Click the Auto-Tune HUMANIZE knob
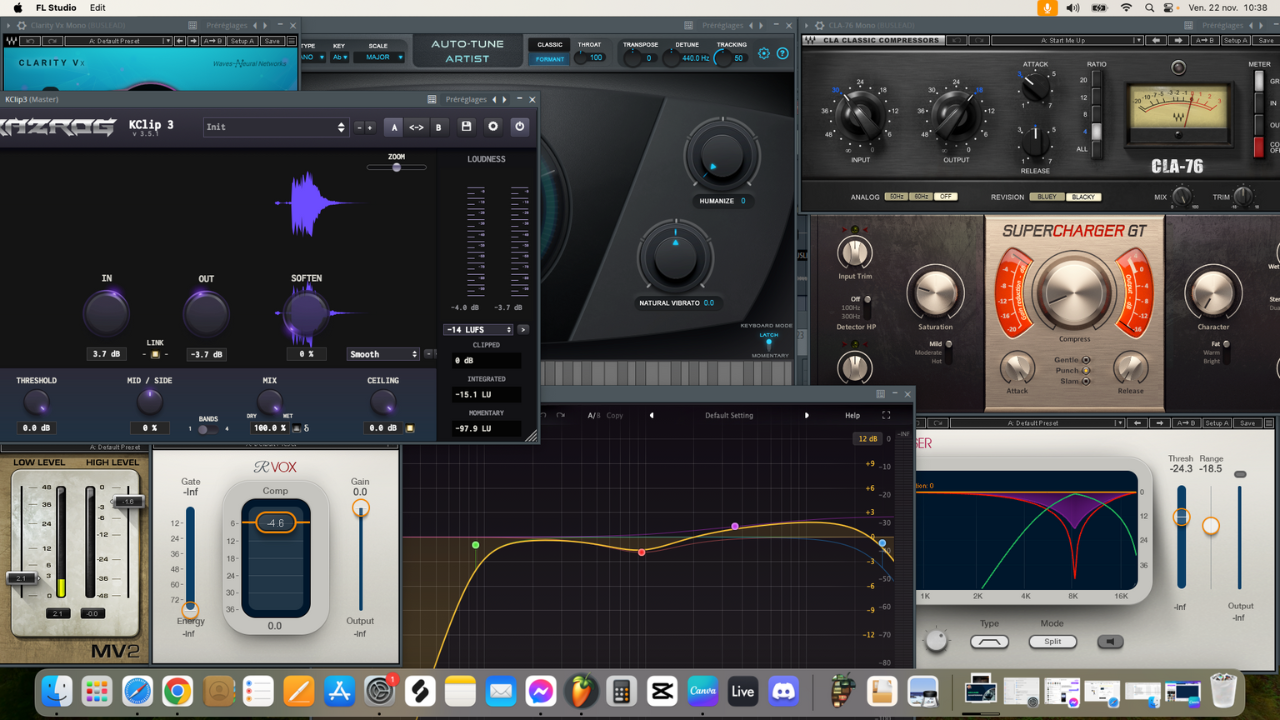Screen dimensions: 1280x720 click(721, 156)
